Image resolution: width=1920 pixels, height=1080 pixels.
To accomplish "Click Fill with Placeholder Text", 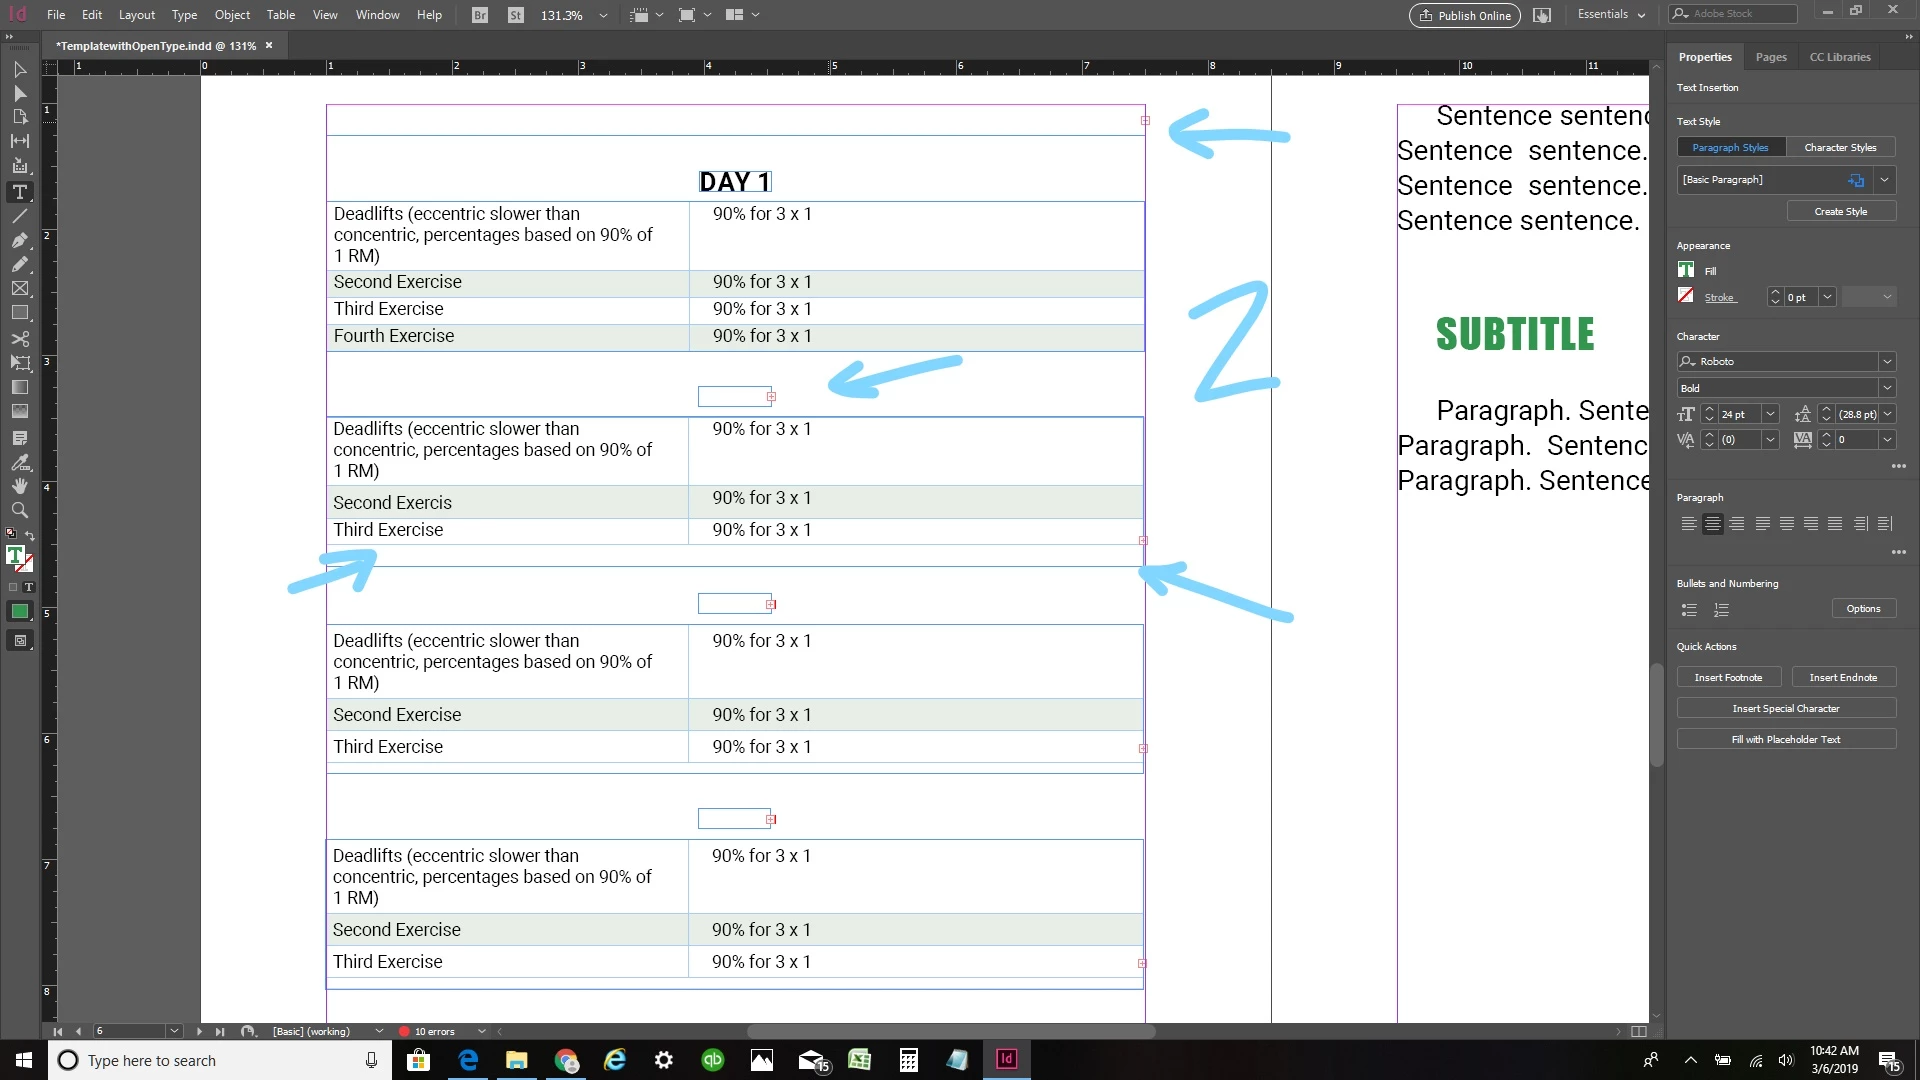I will click(1785, 739).
